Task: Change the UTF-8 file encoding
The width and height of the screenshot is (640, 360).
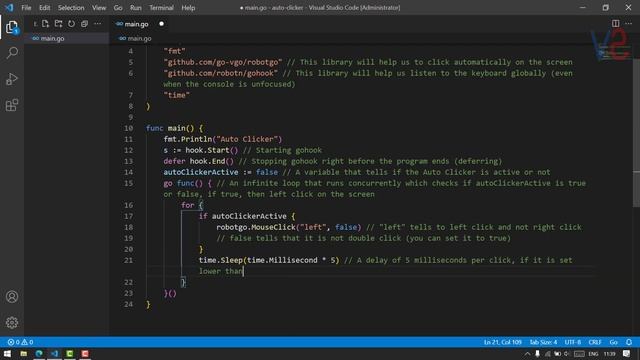Action: 573,342
